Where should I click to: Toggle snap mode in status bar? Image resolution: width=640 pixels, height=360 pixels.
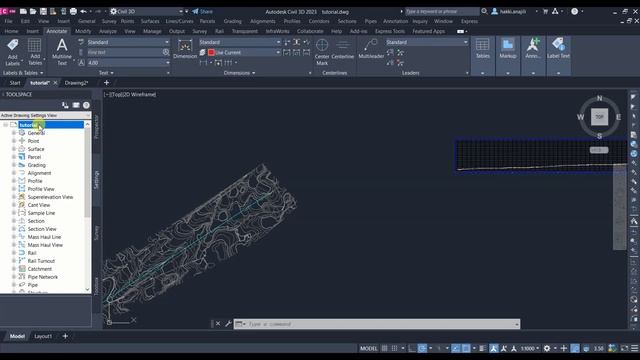point(394,348)
